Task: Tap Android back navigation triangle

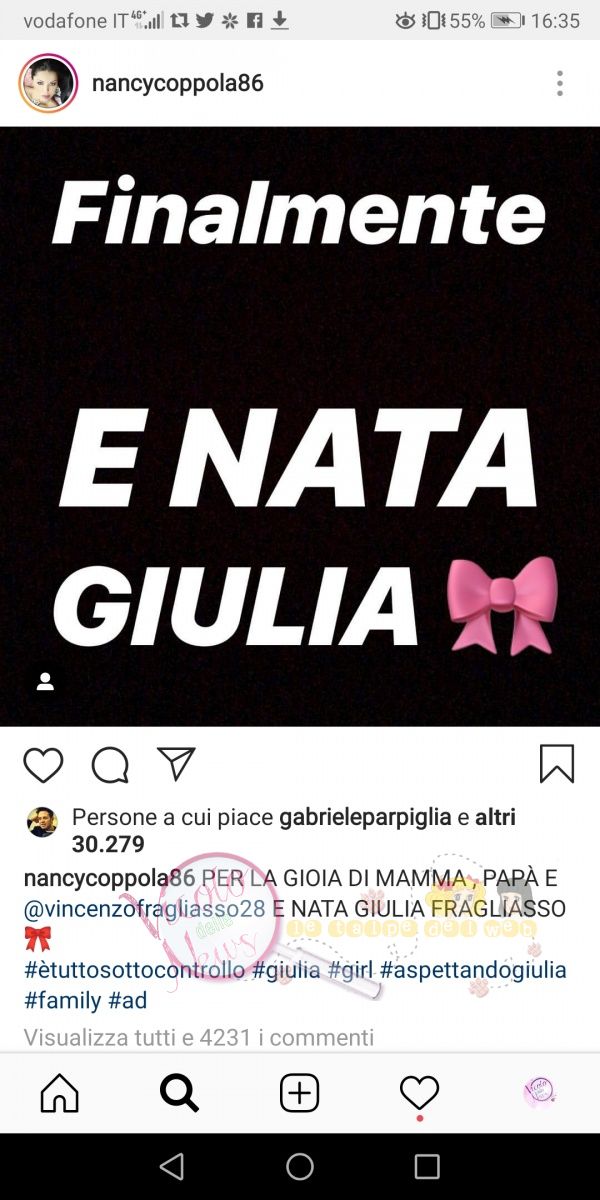Action: (x=172, y=1166)
